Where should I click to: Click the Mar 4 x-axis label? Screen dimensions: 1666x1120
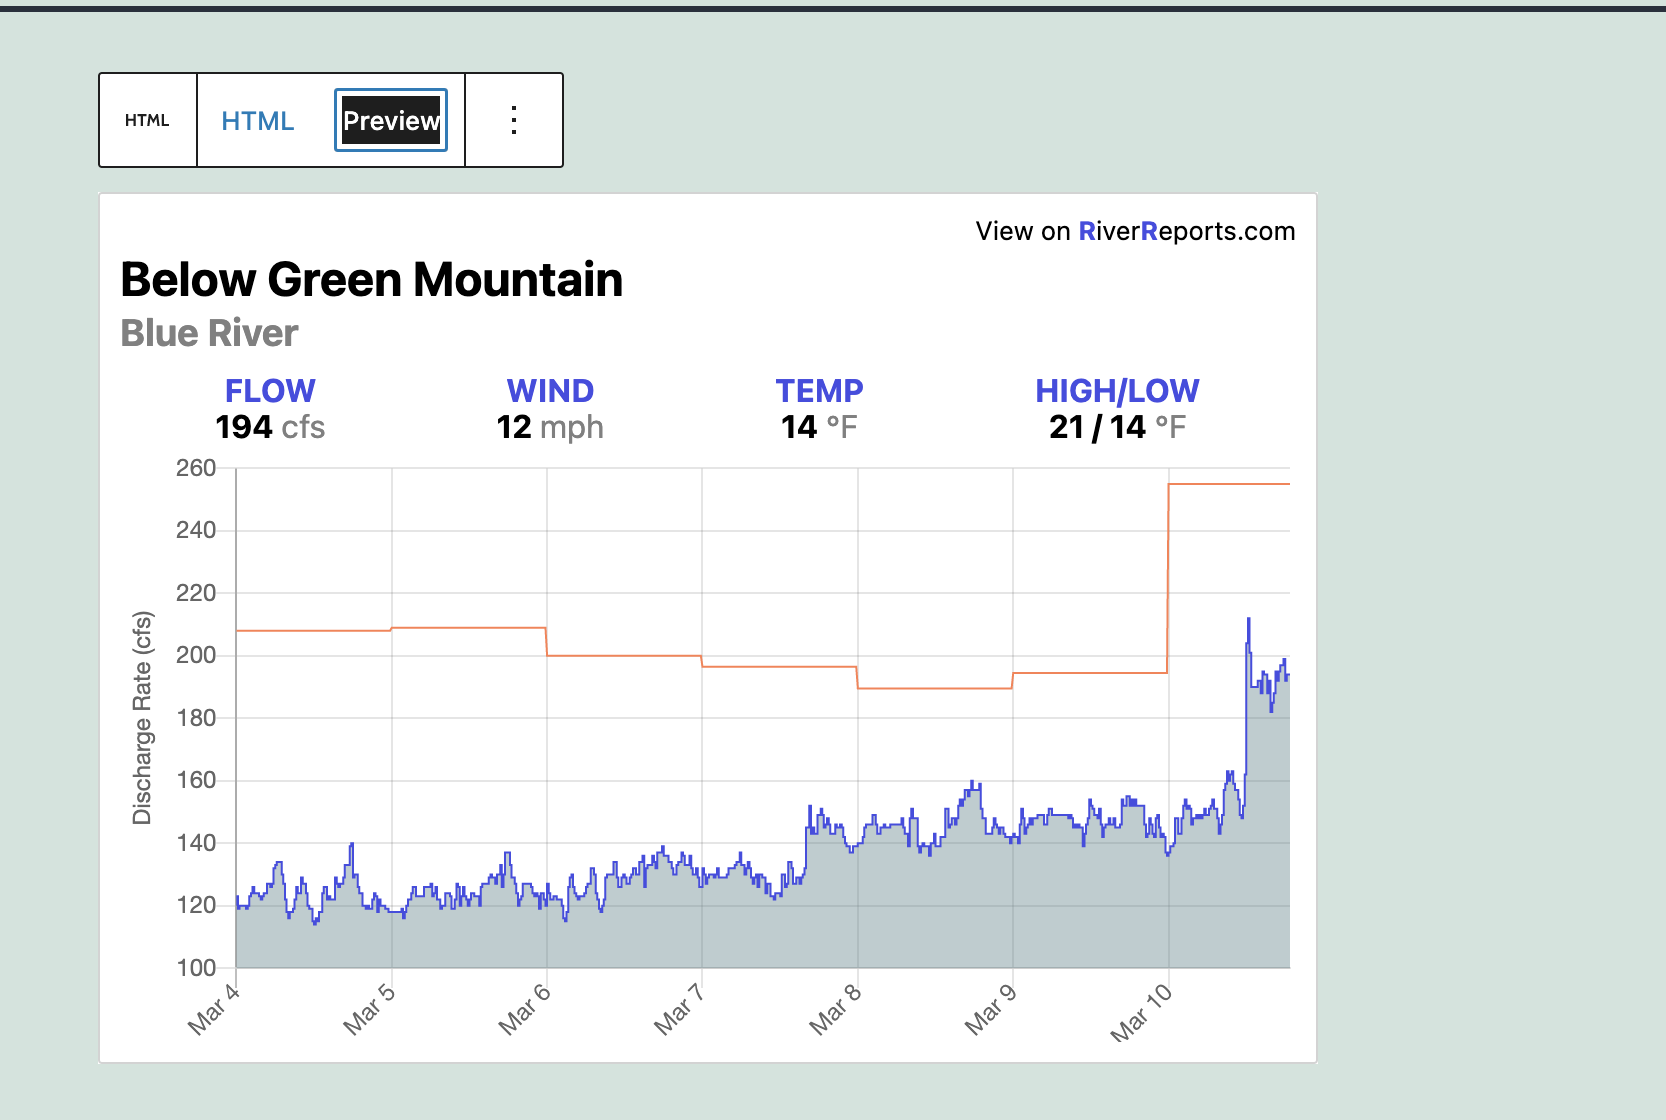tap(214, 1008)
